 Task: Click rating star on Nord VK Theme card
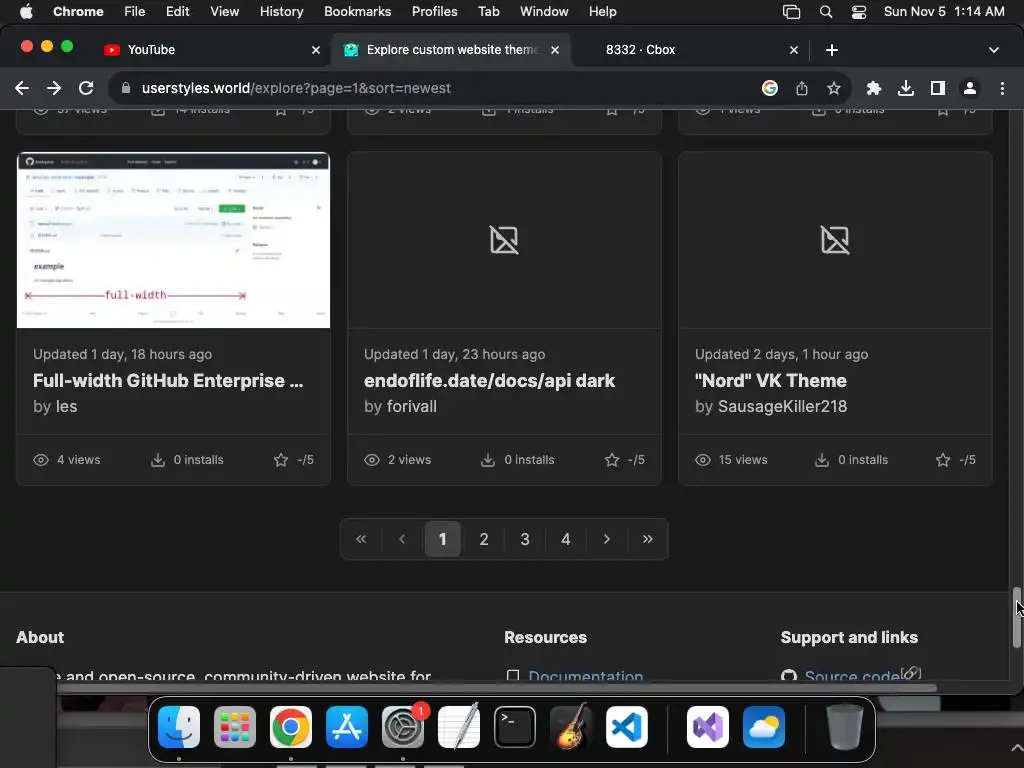[943, 460]
